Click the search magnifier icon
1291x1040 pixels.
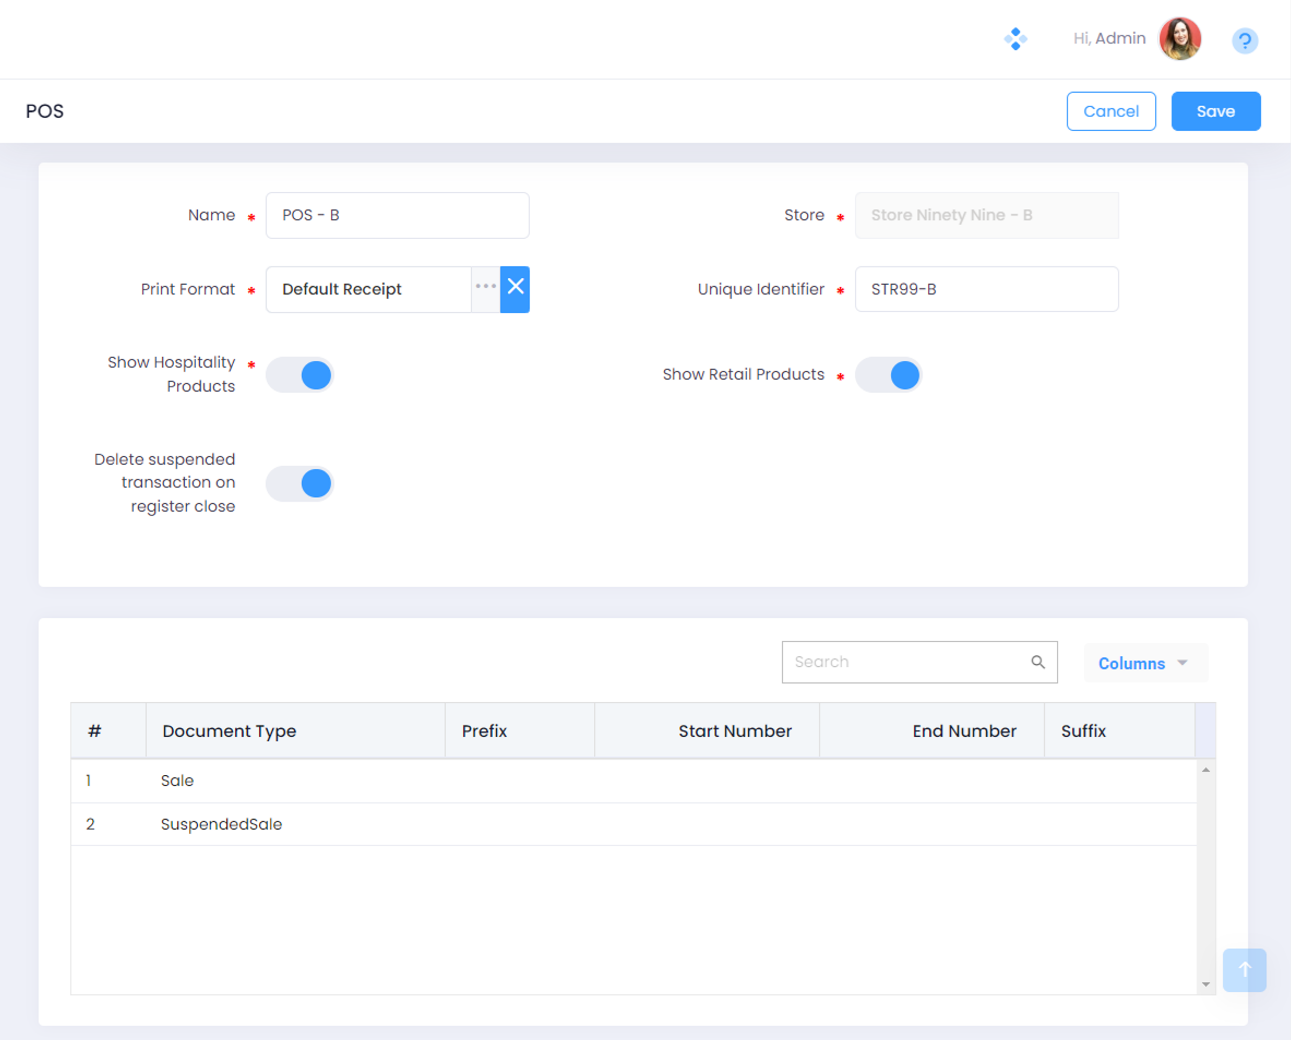(1038, 662)
